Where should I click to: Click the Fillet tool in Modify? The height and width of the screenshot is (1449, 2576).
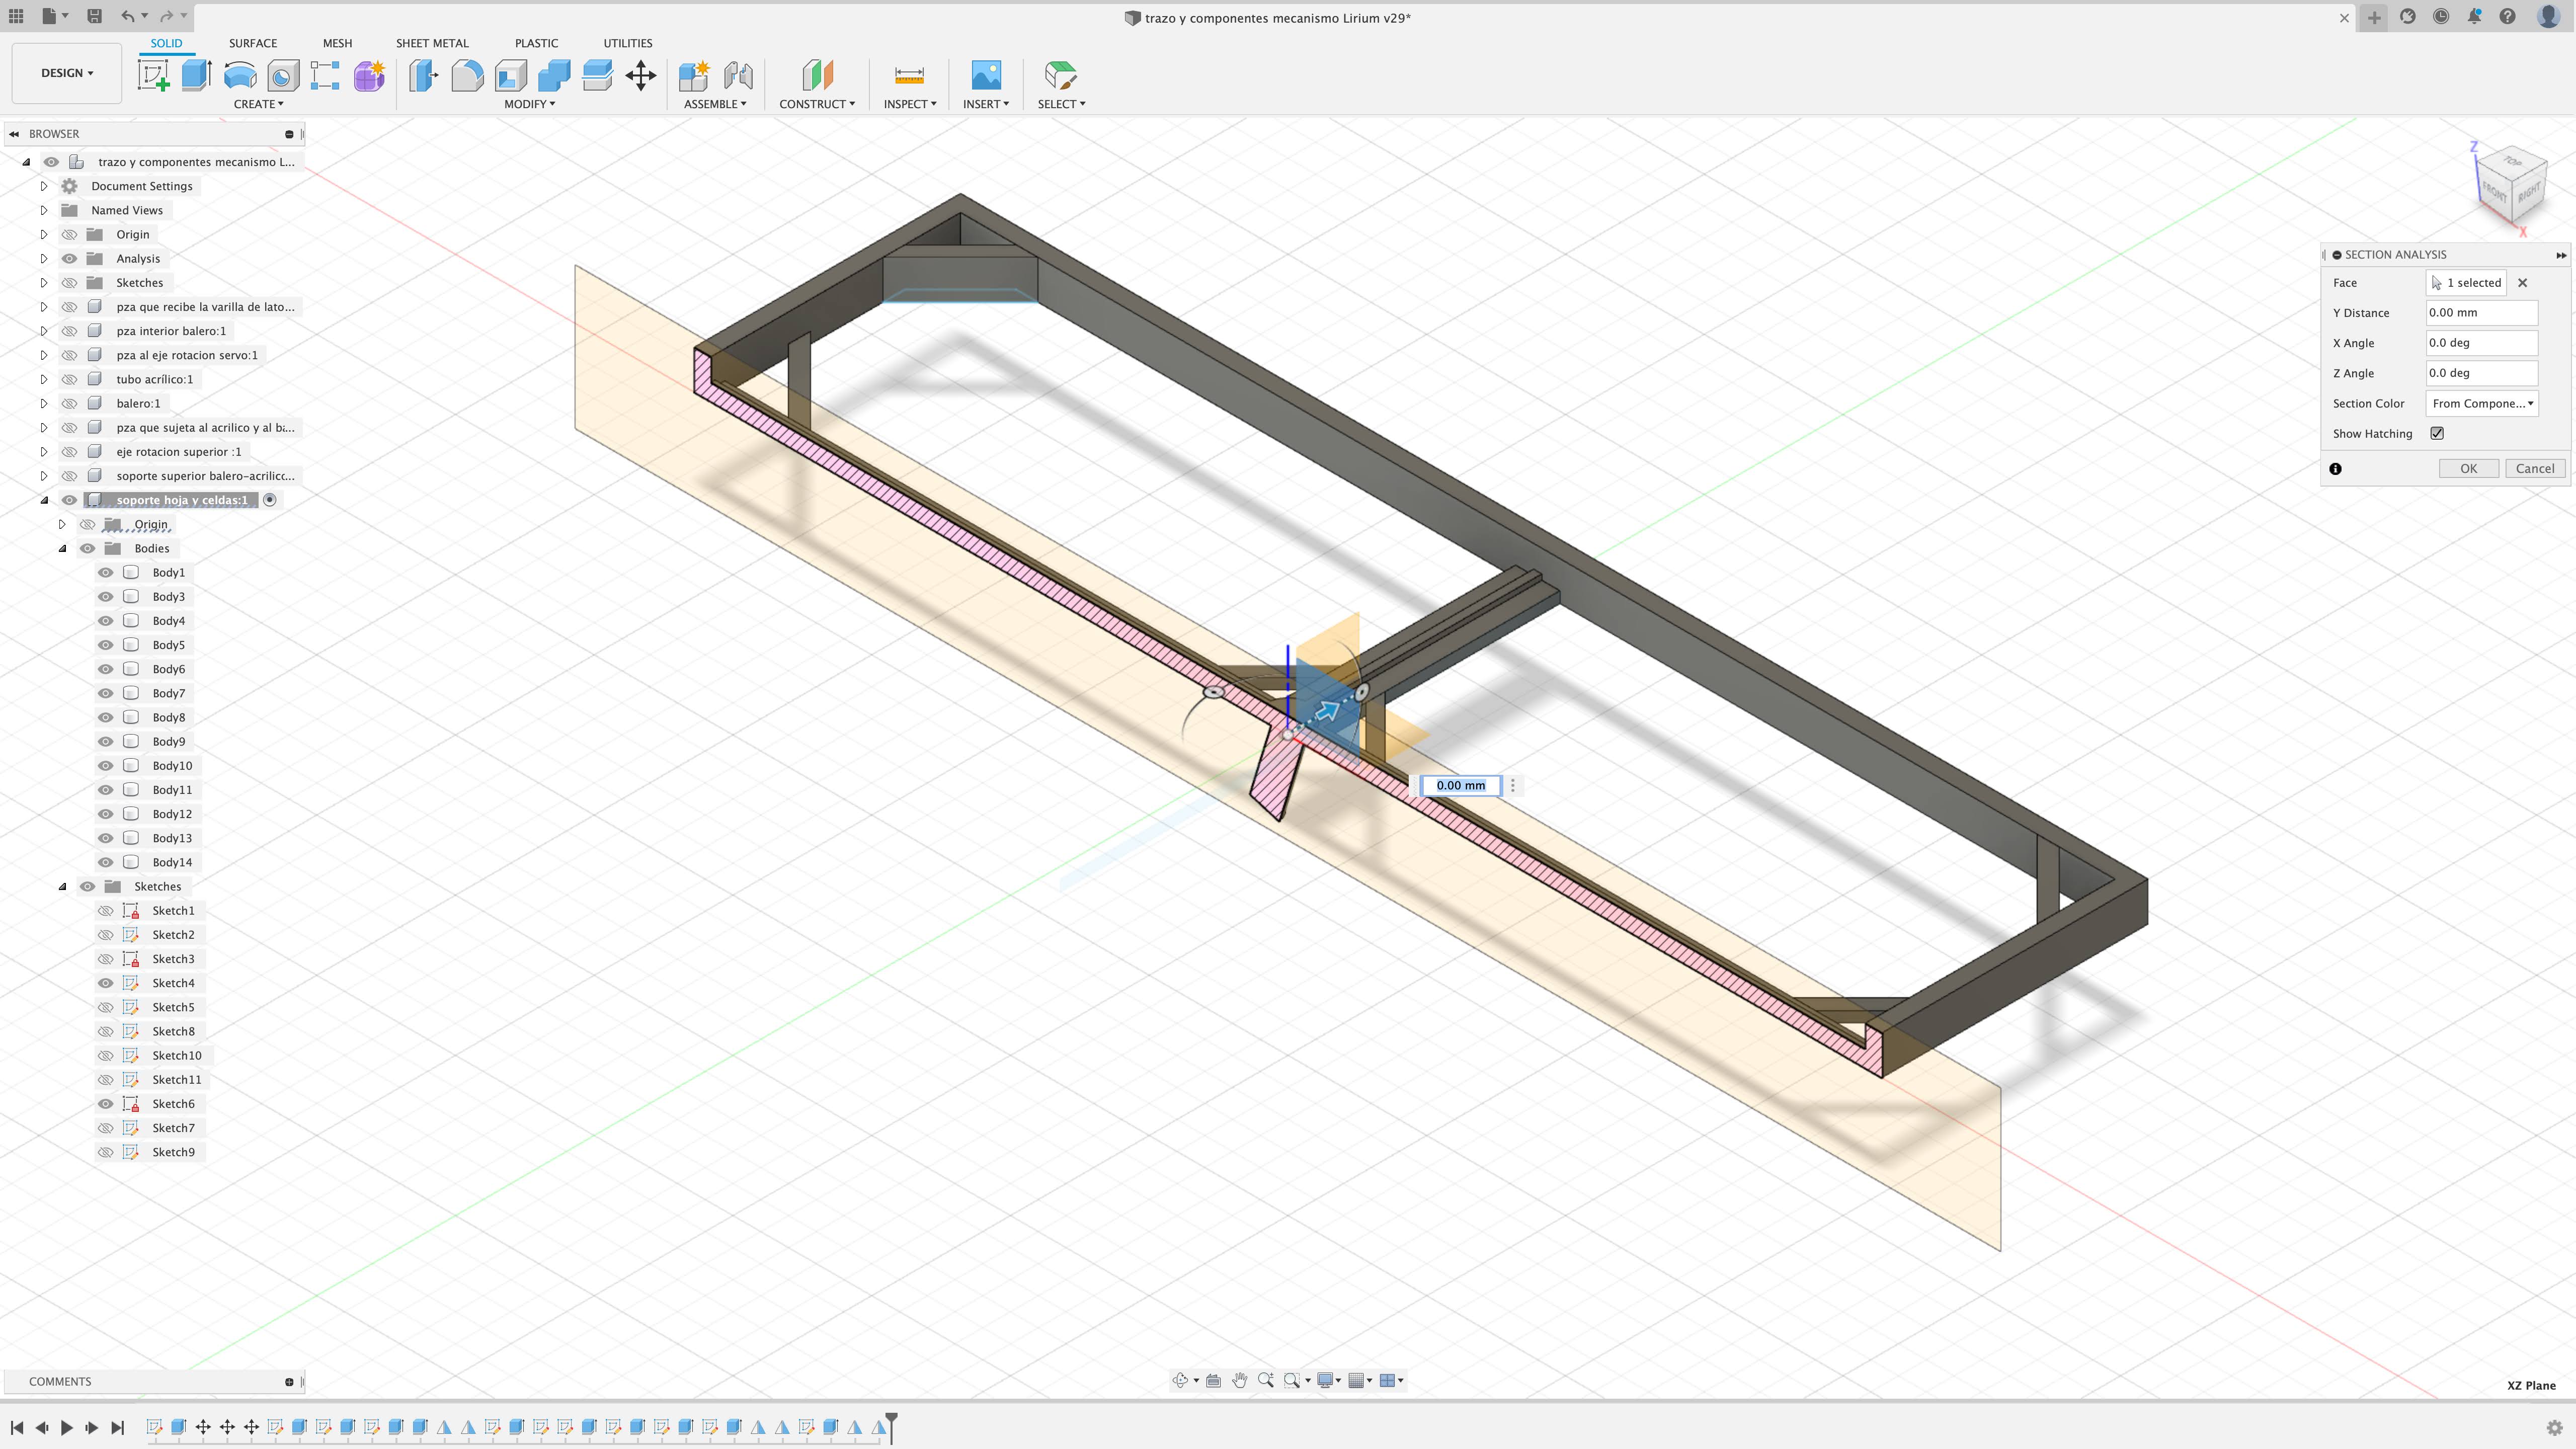click(x=467, y=76)
